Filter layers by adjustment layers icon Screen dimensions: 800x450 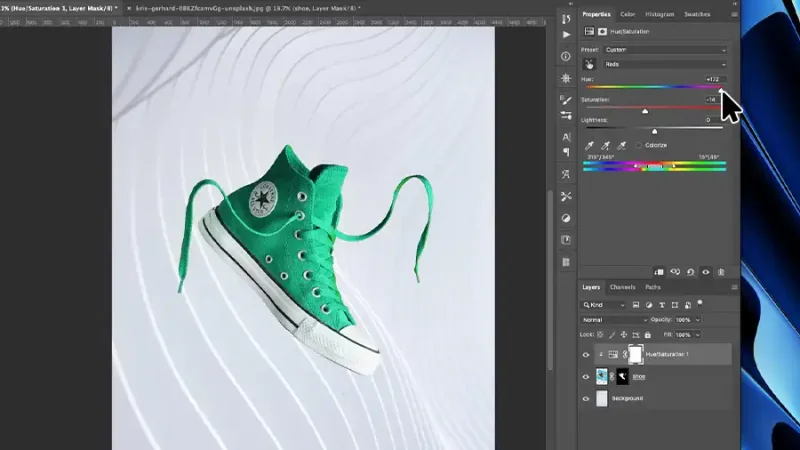coord(649,305)
